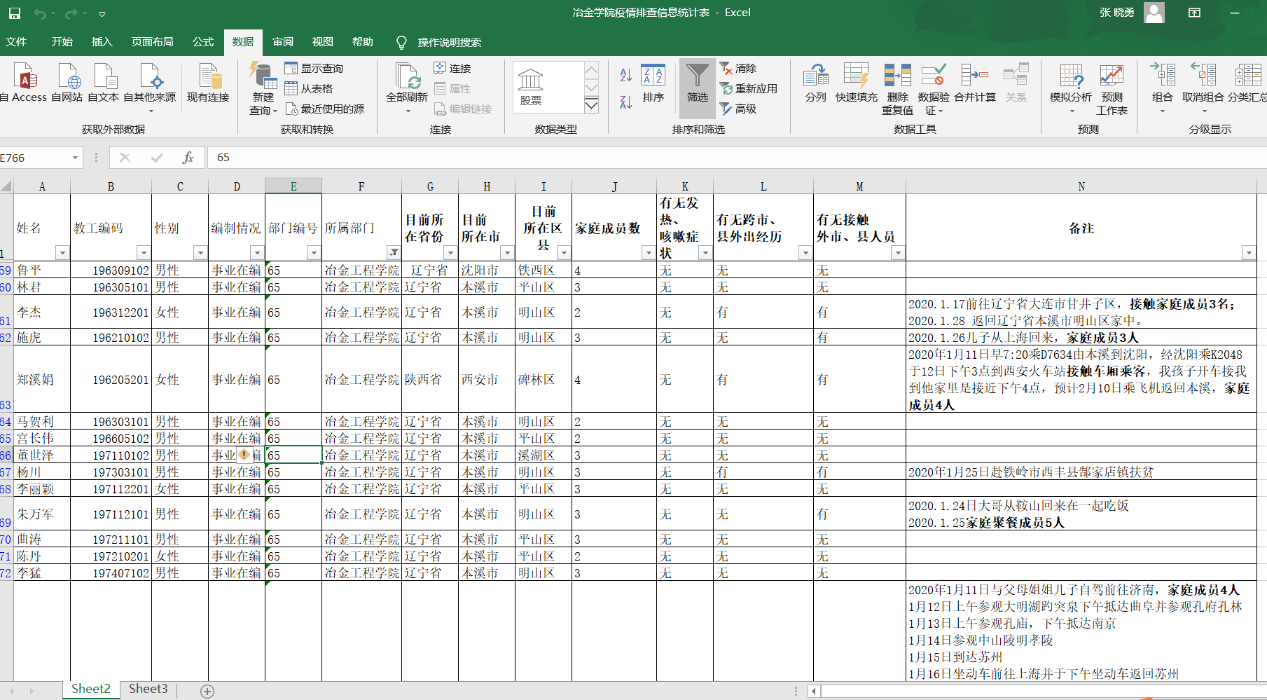Open 数据验证 data validation
1267x700 pixels.
click(x=933, y=89)
